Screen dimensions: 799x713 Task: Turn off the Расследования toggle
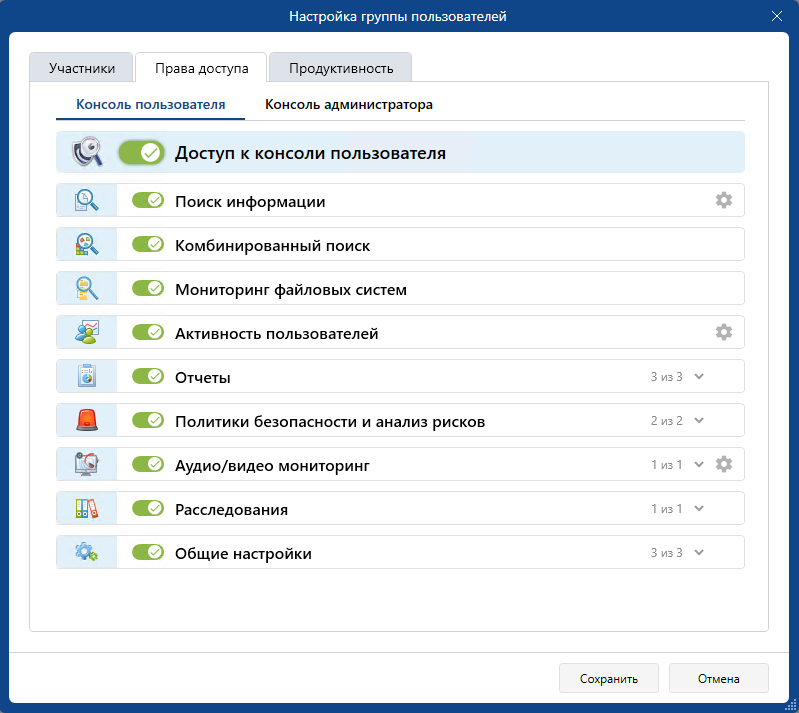[x=148, y=509]
